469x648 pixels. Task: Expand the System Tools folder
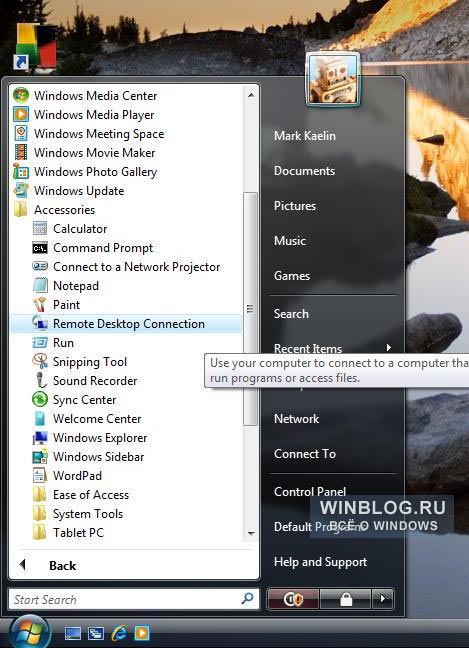click(78, 514)
